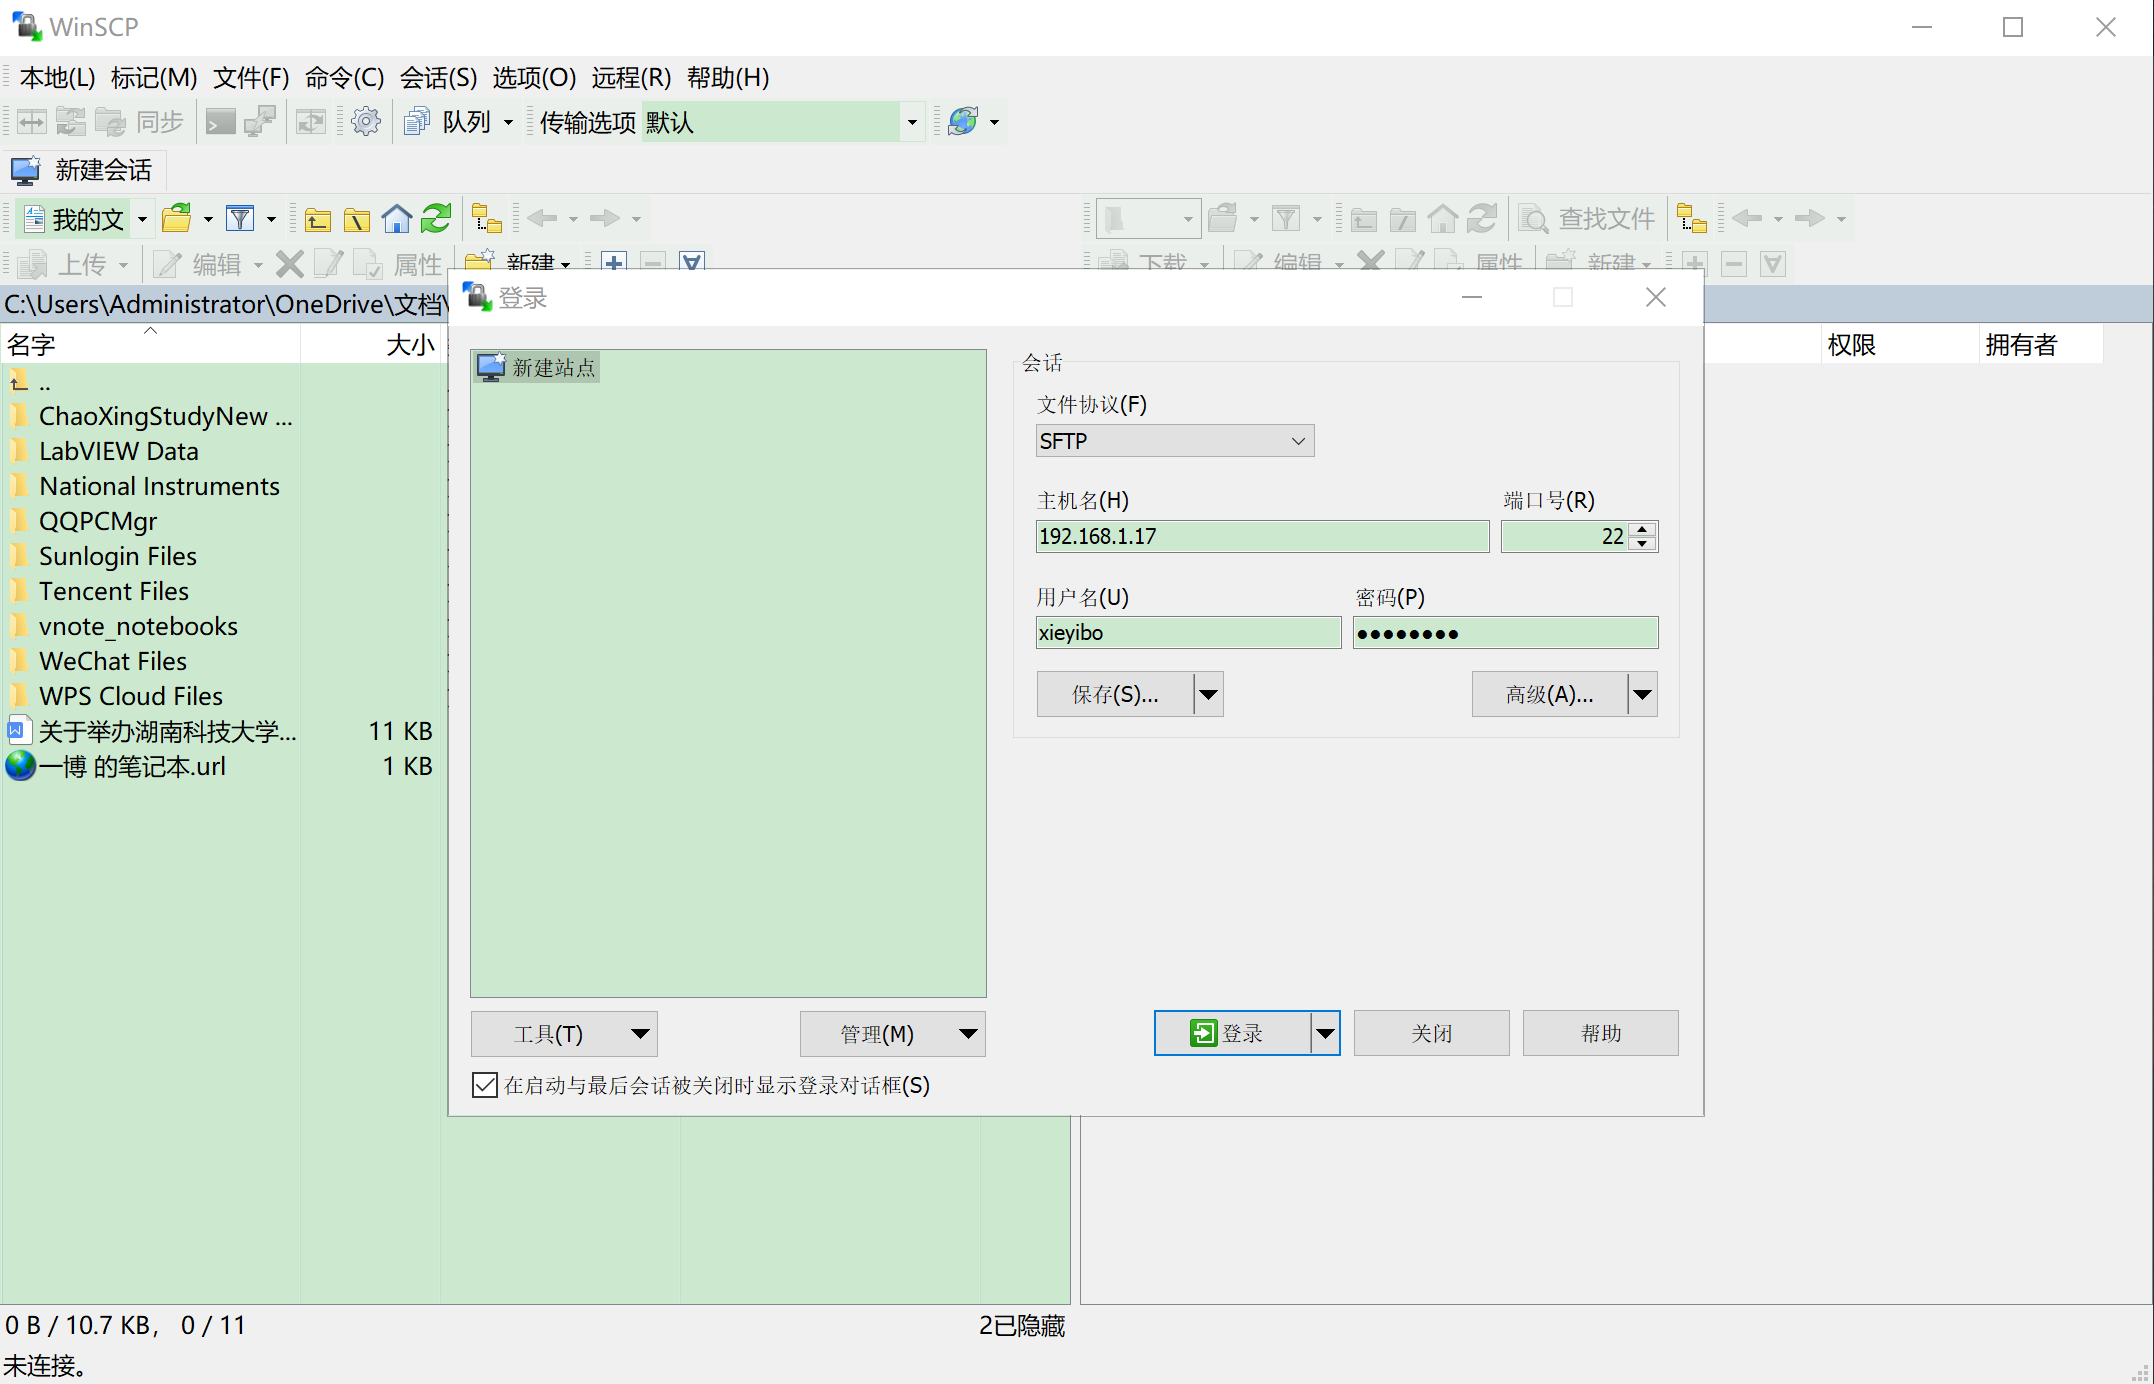The height and width of the screenshot is (1384, 2154).
Task: Click into the 主机名 host field
Action: (1261, 536)
